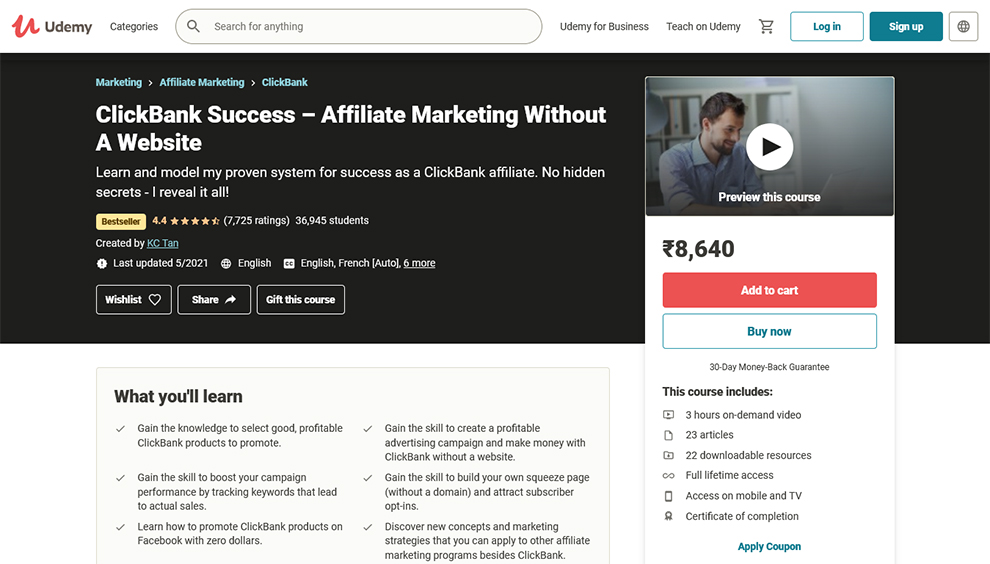Go to Affiliate Marketing breadcrumb

click(201, 82)
